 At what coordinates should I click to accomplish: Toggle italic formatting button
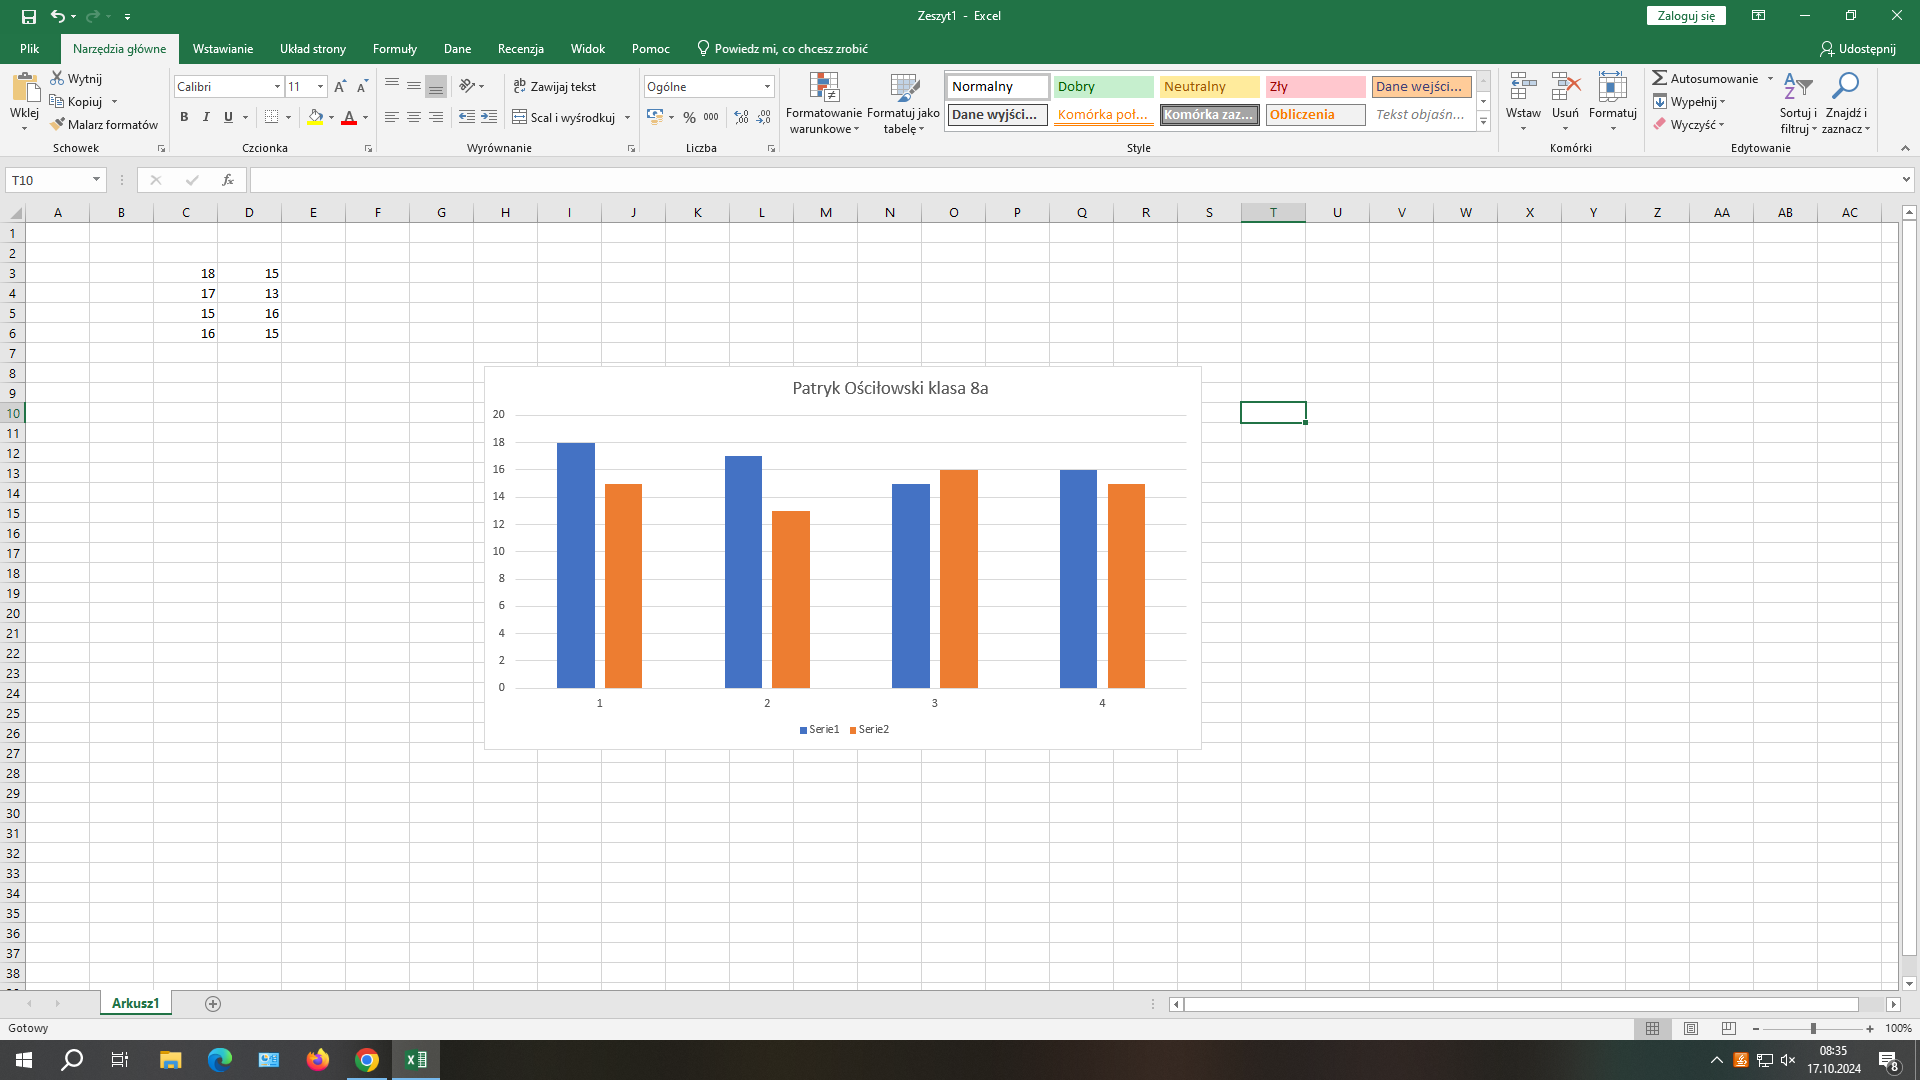tap(206, 117)
